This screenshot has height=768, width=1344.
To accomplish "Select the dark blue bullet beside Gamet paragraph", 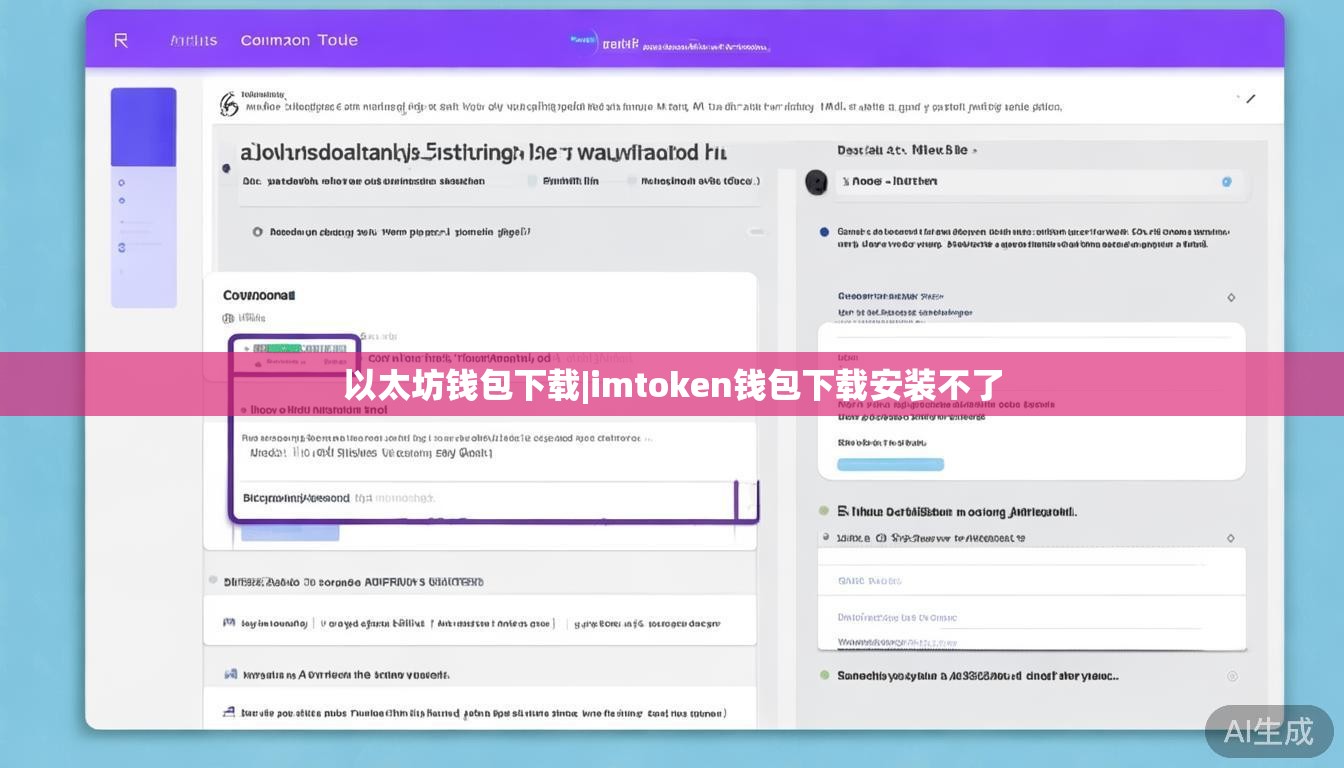I will pyautogui.click(x=824, y=232).
